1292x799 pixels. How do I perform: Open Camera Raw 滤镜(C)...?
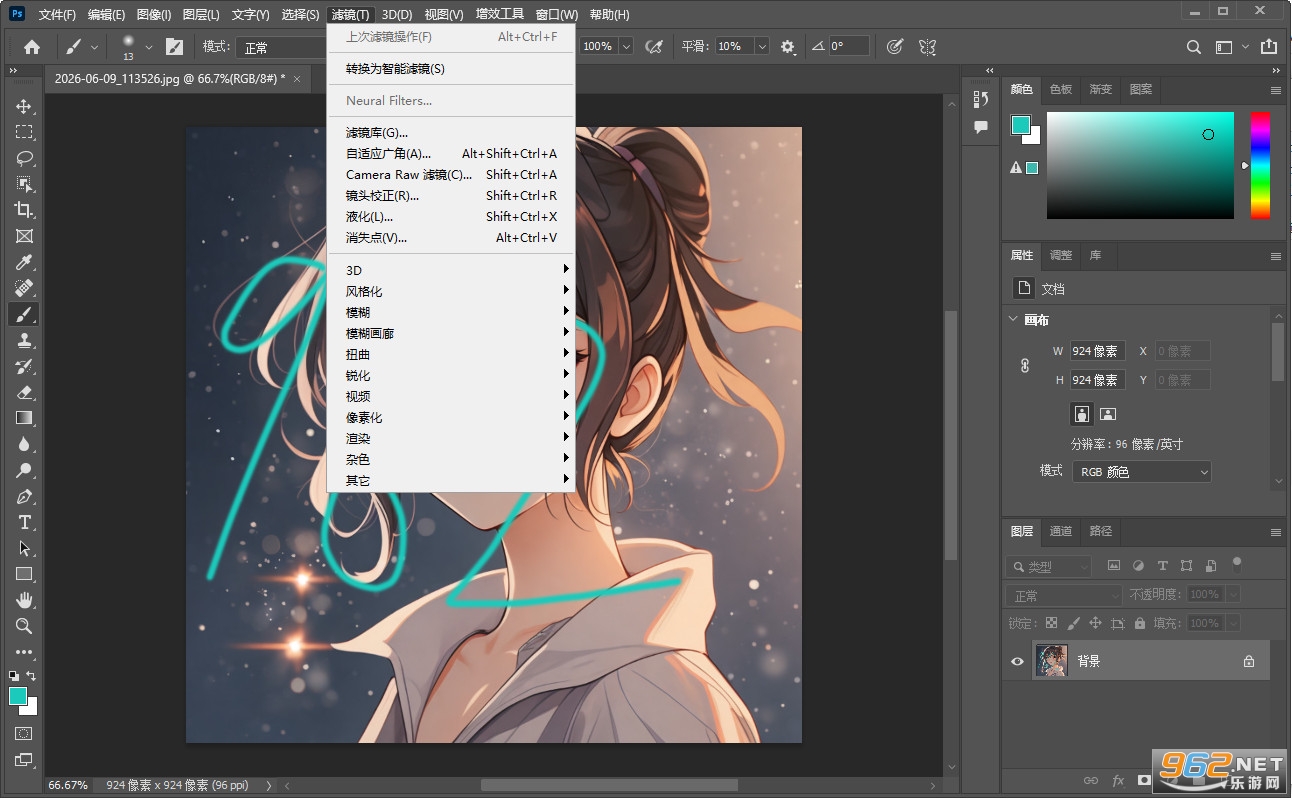(451, 174)
